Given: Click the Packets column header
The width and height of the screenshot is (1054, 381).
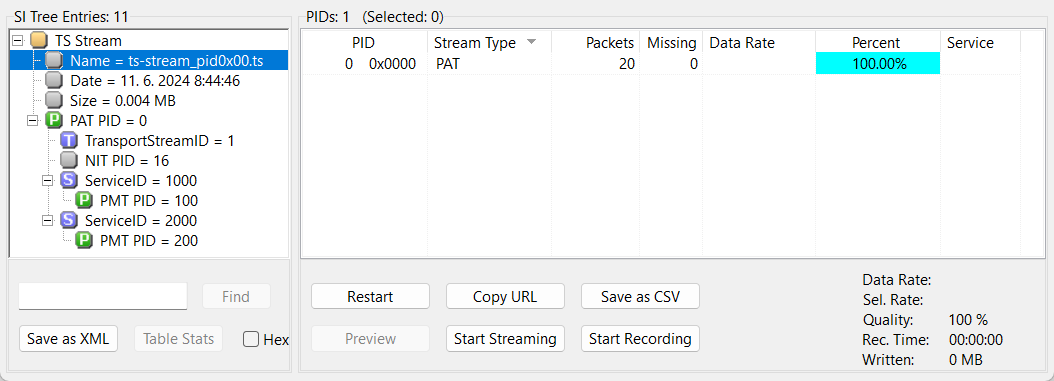Looking at the screenshot, I should click(596, 43).
